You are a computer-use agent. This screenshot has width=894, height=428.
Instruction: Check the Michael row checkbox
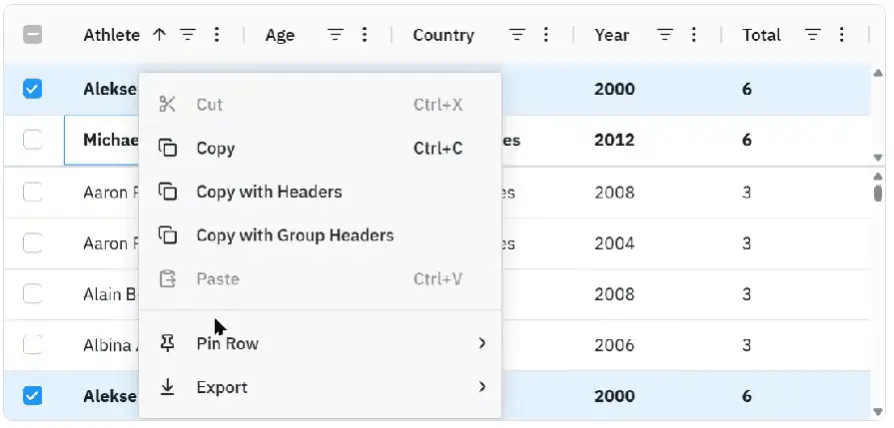(x=33, y=140)
